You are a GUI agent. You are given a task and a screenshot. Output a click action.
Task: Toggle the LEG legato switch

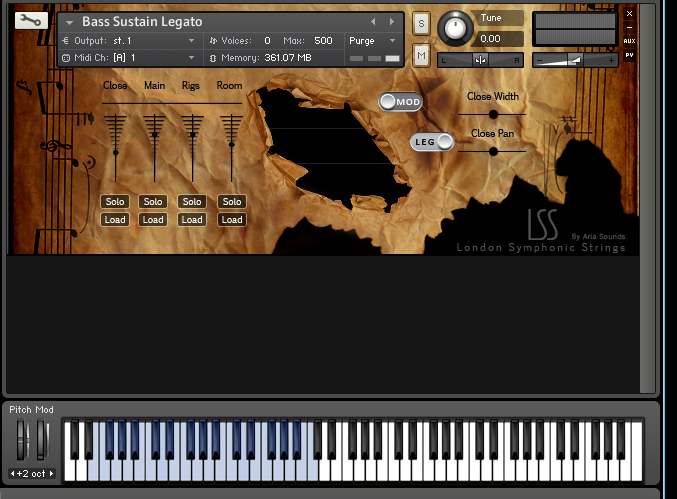click(432, 142)
